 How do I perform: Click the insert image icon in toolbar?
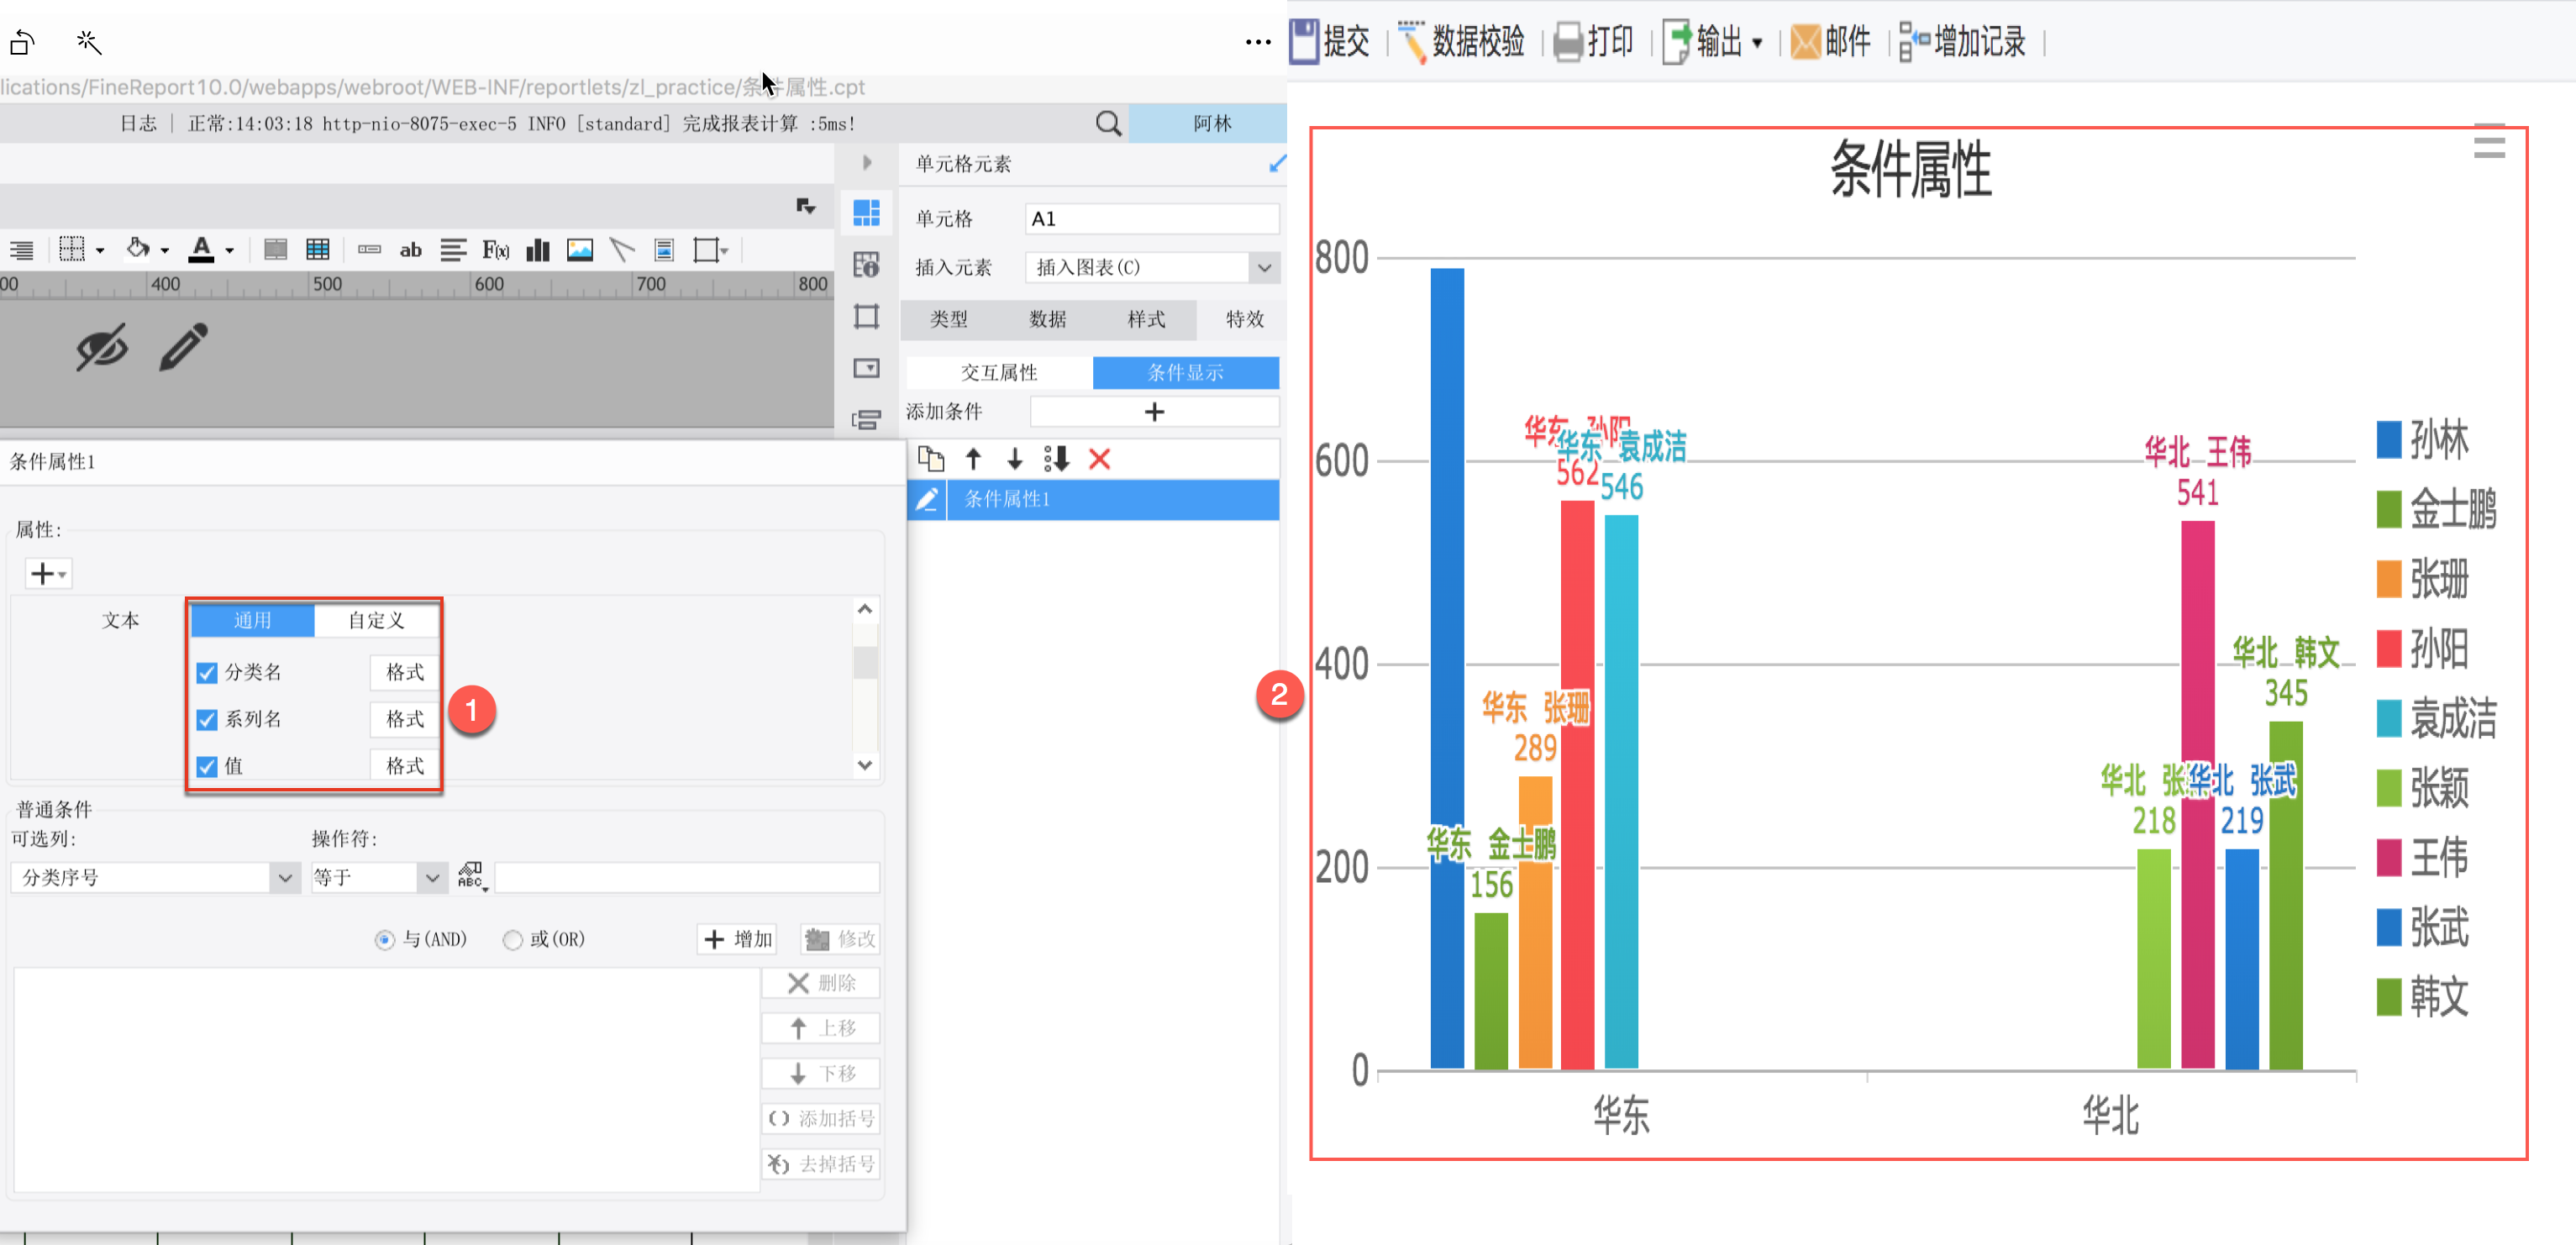point(580,250)
